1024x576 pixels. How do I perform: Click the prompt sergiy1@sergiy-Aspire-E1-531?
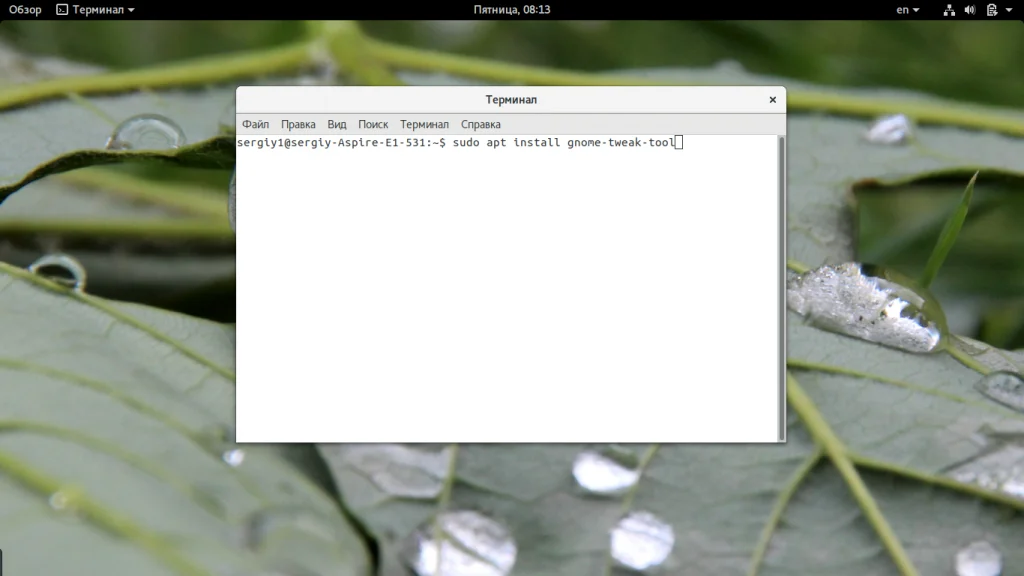[332, 142]
